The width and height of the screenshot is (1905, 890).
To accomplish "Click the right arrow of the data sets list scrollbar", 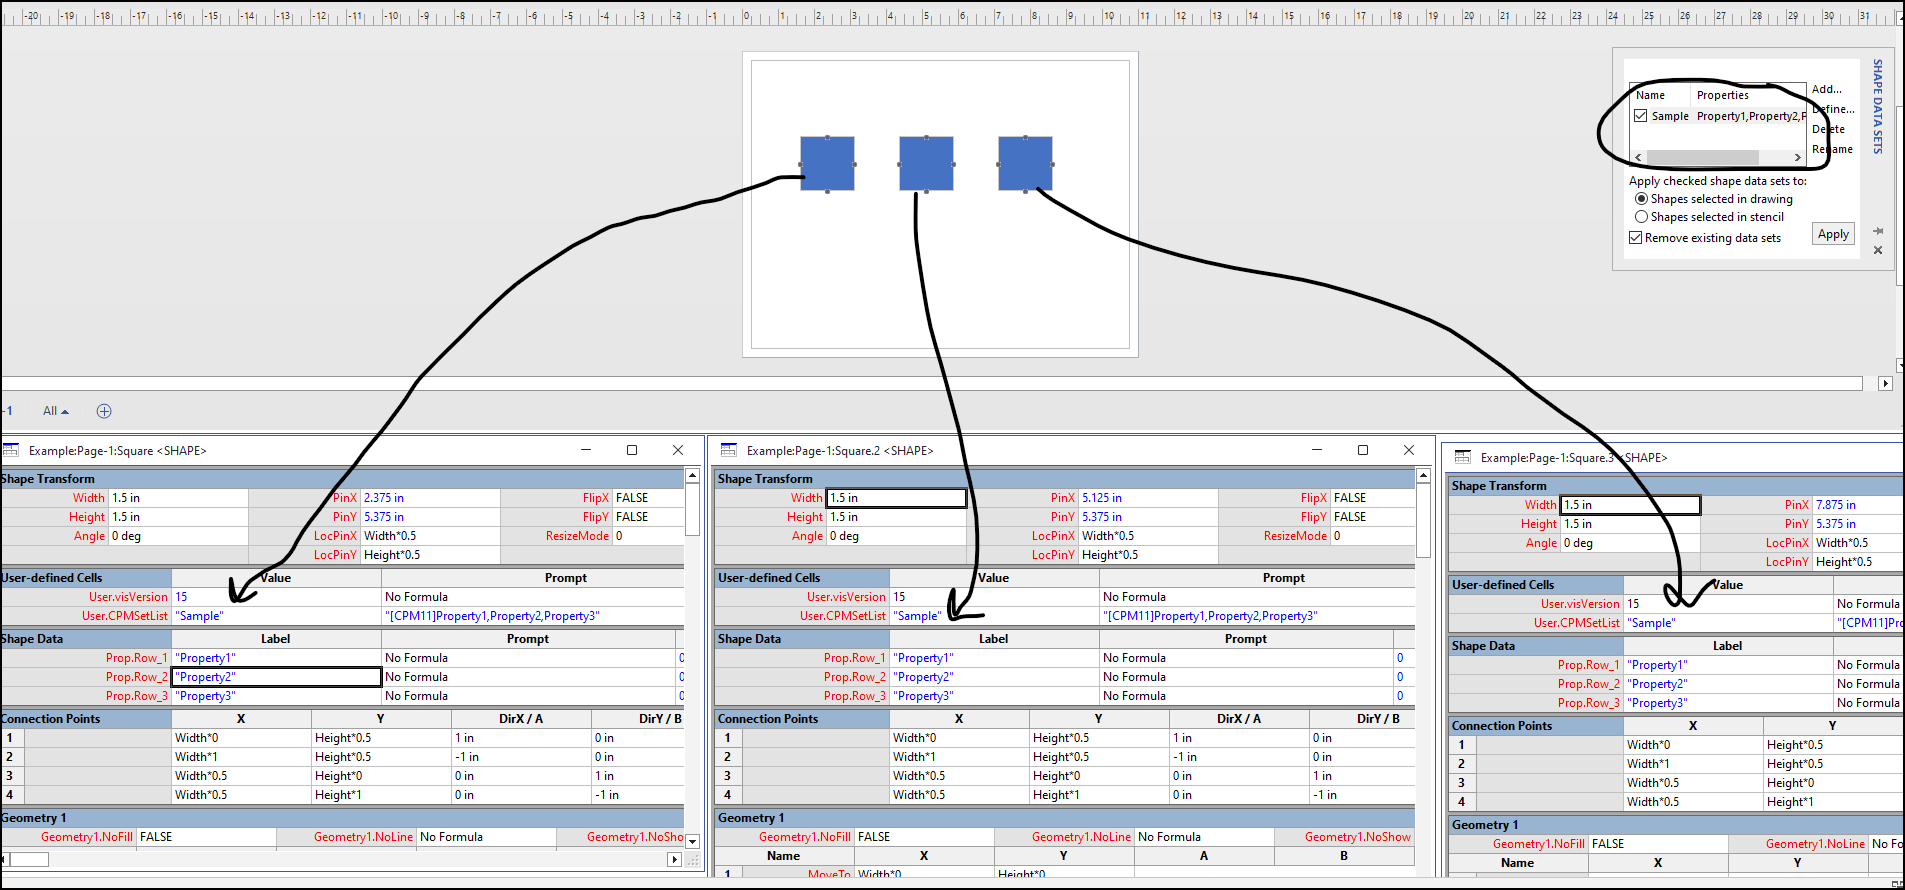I will coord(1797,157).
